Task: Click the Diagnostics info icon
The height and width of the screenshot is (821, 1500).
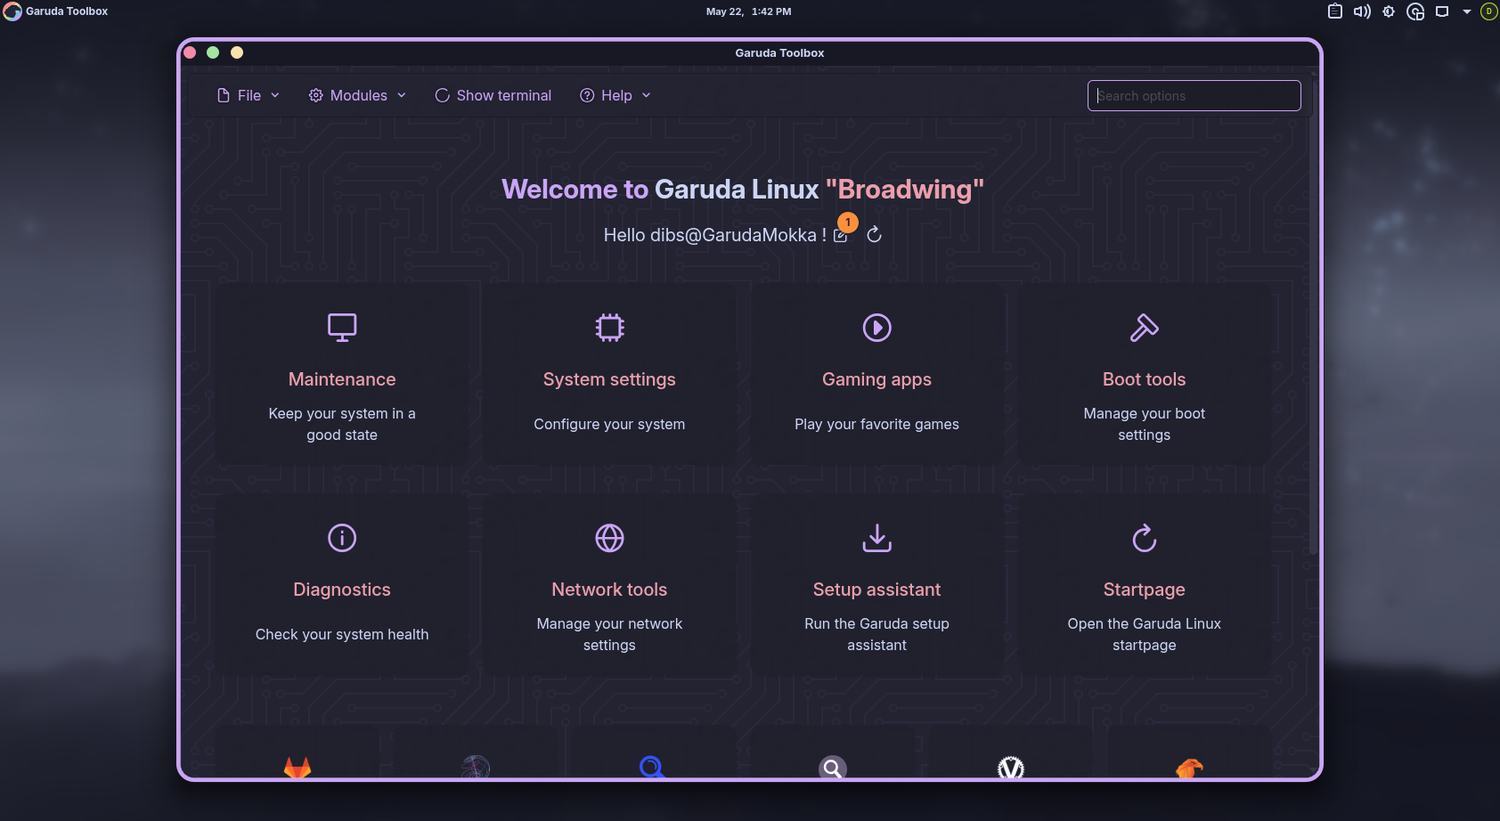Action: pos(342,538)
